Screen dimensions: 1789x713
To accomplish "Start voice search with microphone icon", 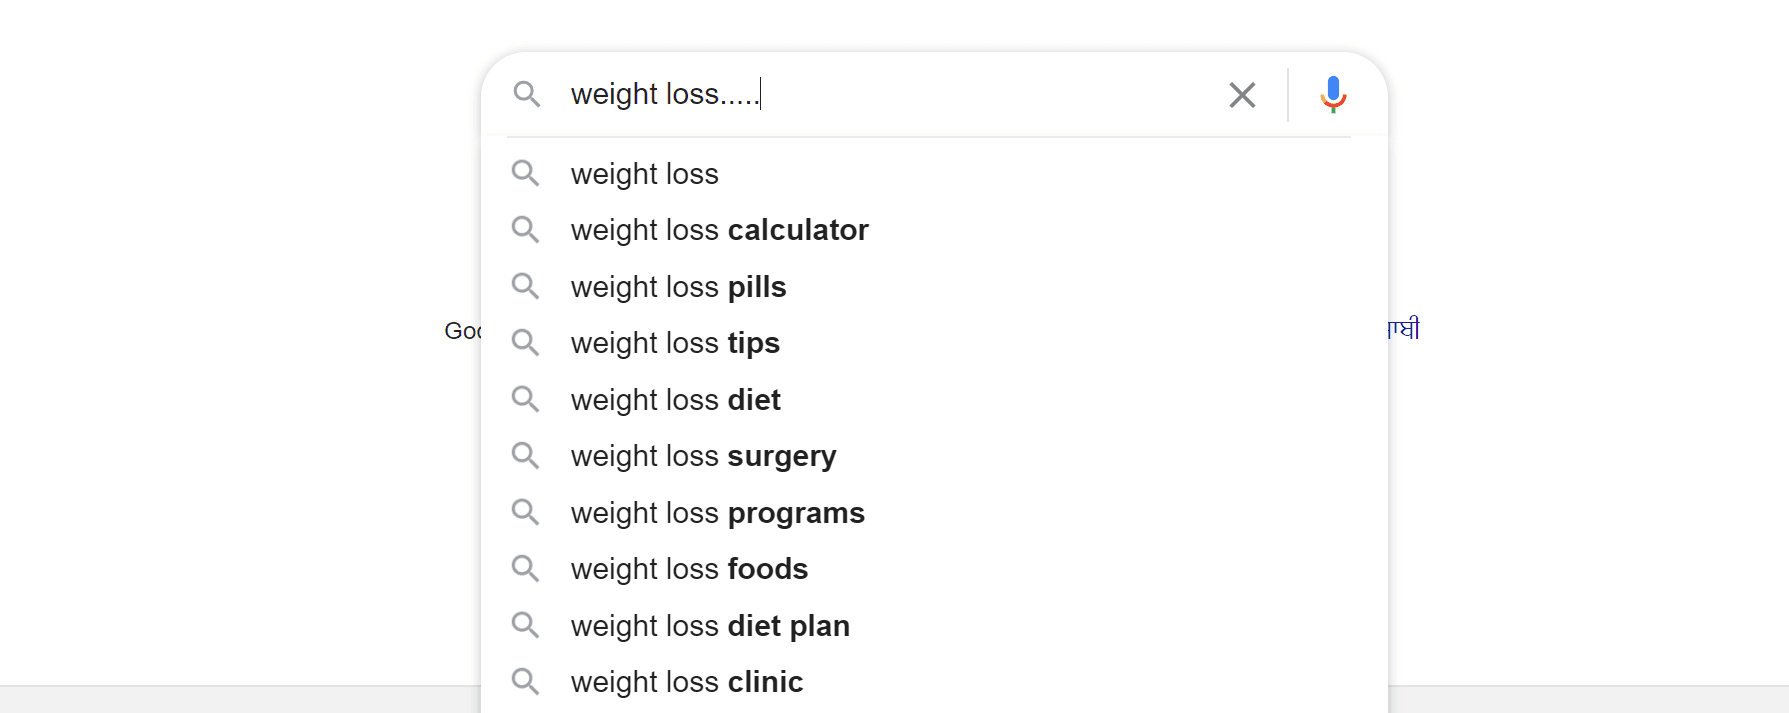I will [1332, 95].
